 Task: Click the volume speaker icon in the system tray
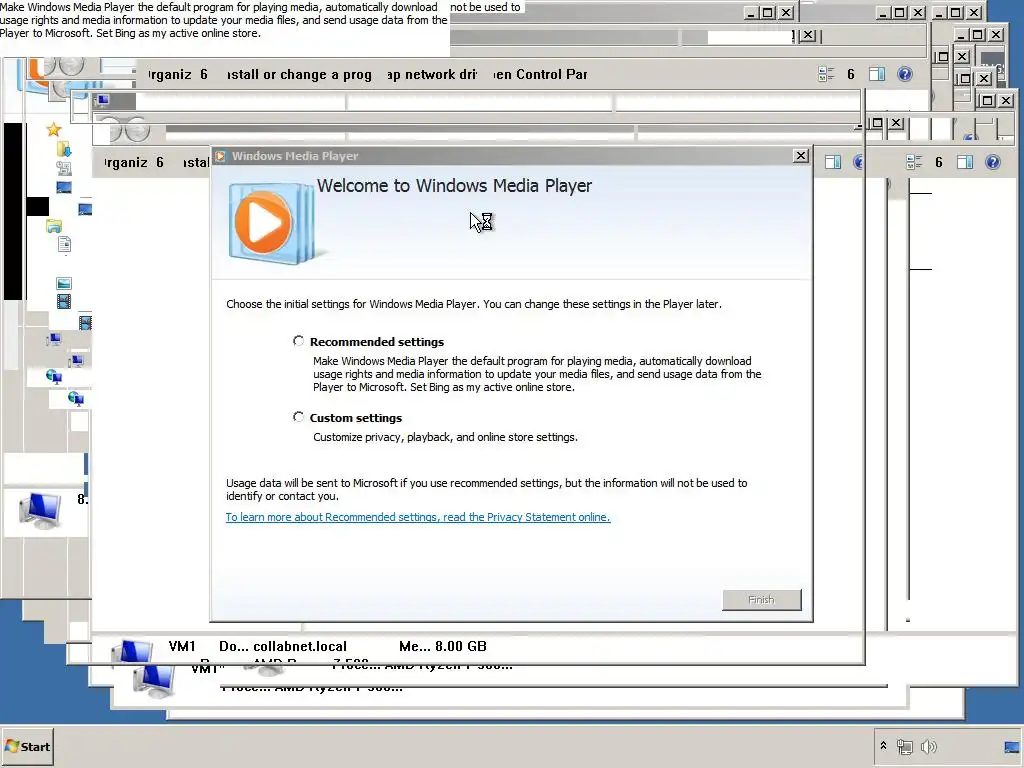click(x=928, y=746)
